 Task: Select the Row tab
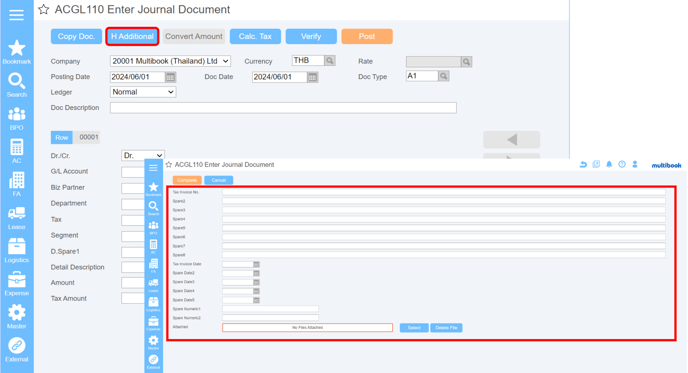click(x=61, y=137)
